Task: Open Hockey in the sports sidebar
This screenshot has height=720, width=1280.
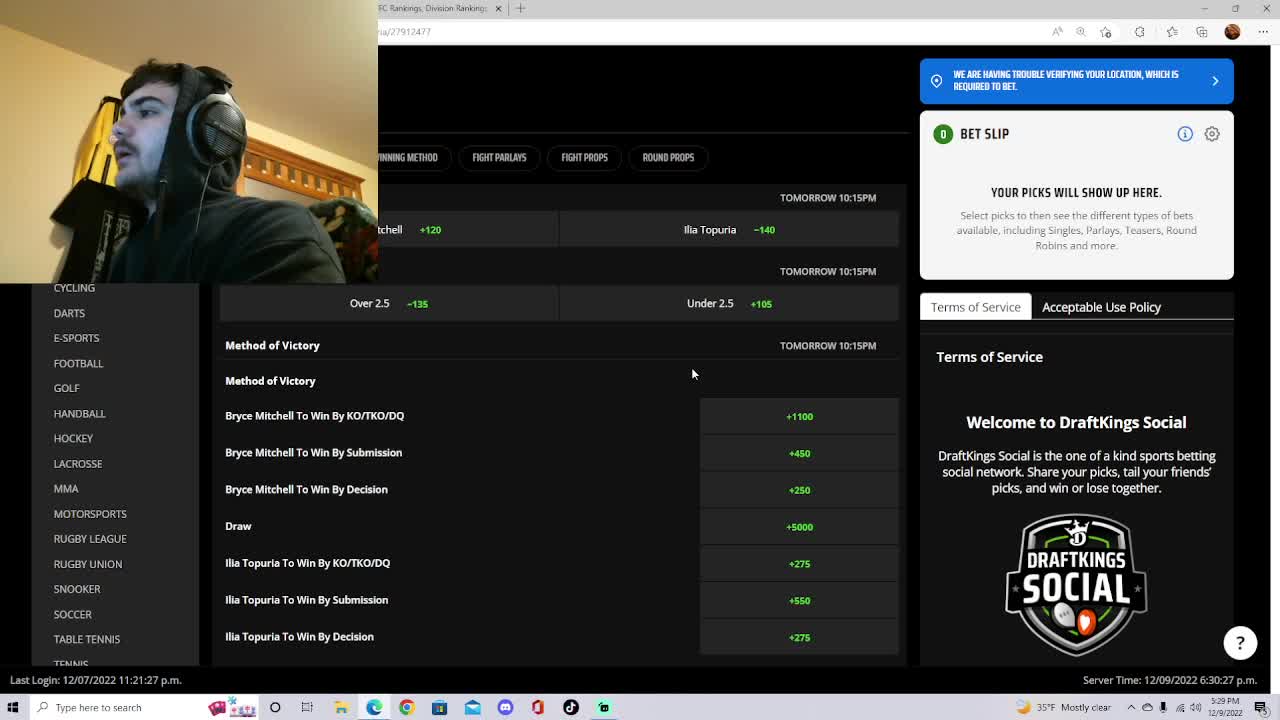Action: [73, 438]
